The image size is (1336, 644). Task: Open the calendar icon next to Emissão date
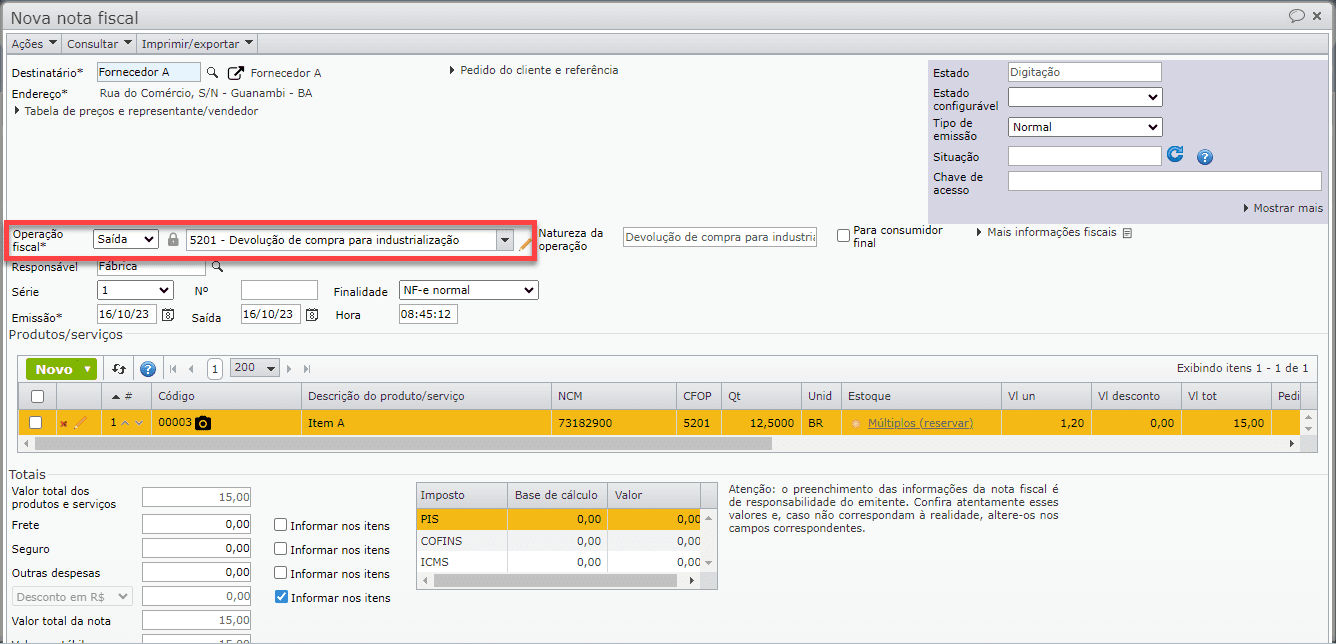168,315
